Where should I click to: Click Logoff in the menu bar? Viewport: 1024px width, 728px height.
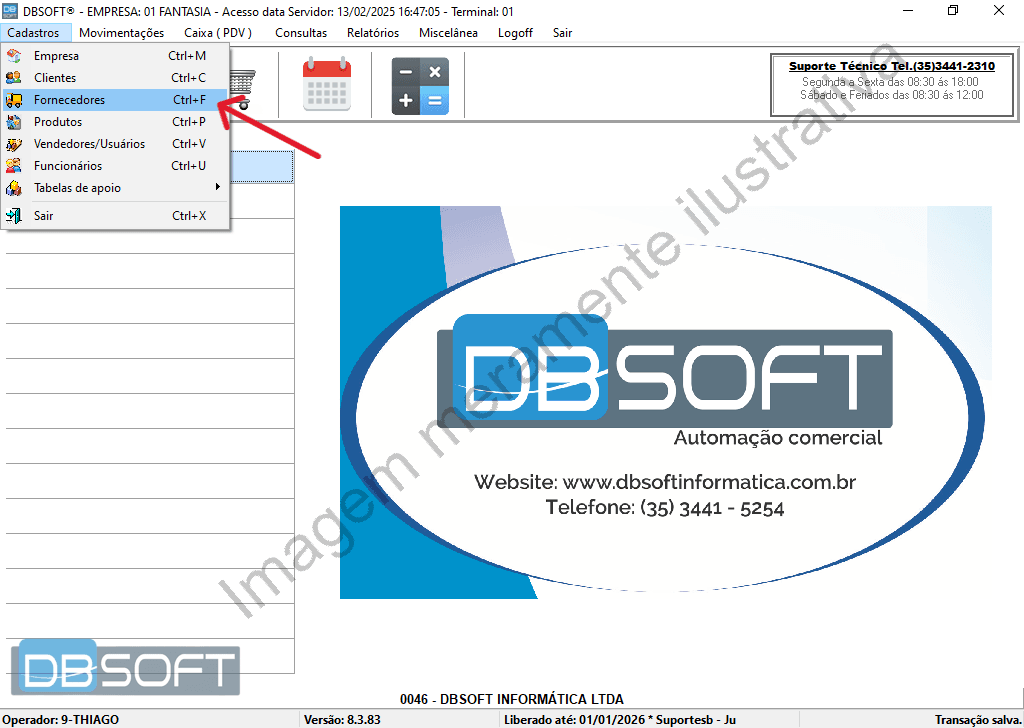pyautogui.click(x=515, y=33)
